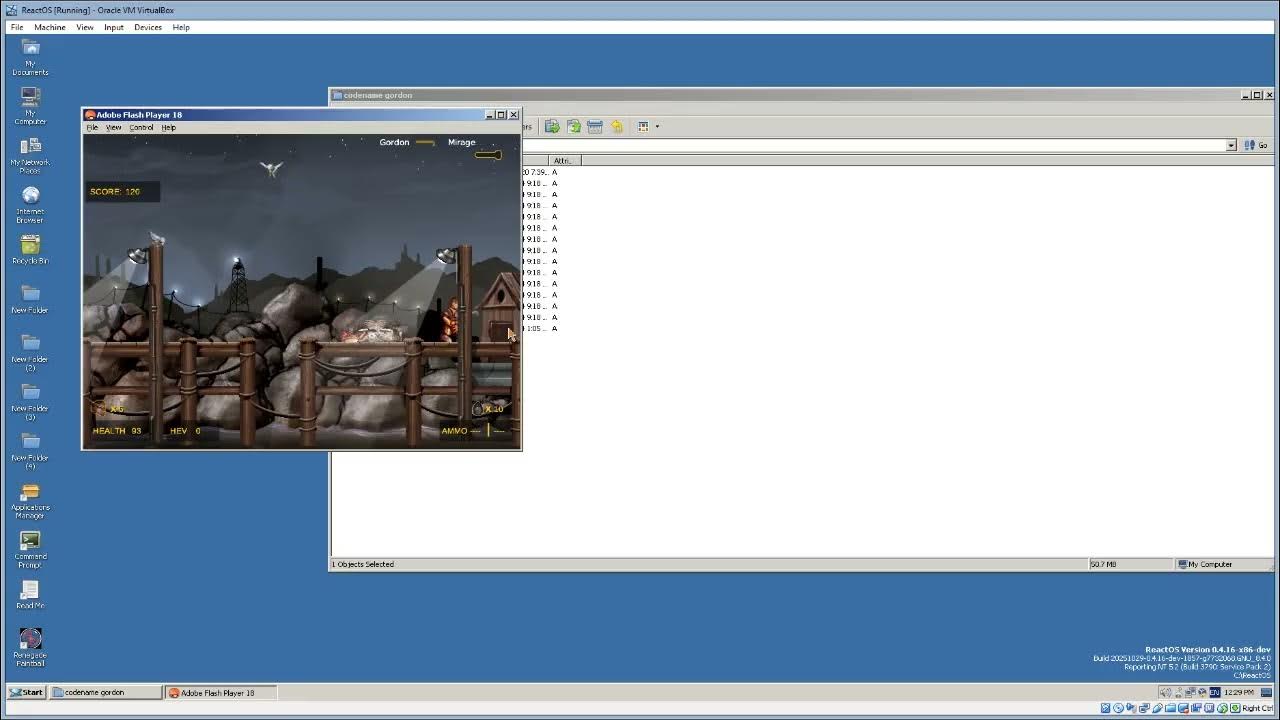Open the Control menu in Adobe Flash Player

tap(140, 127)
